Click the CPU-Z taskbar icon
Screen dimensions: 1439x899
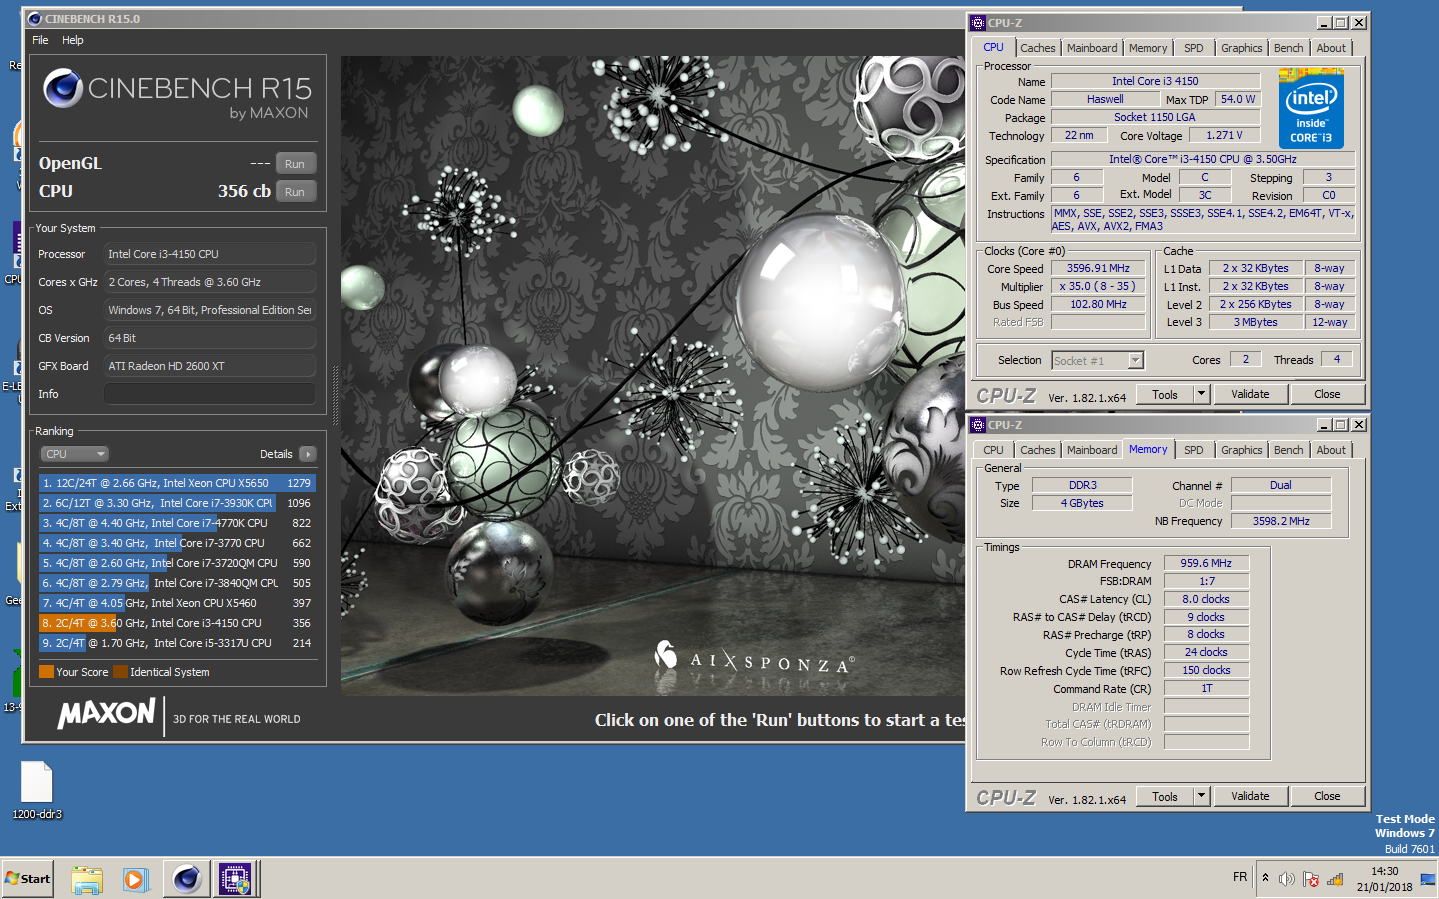236,879
